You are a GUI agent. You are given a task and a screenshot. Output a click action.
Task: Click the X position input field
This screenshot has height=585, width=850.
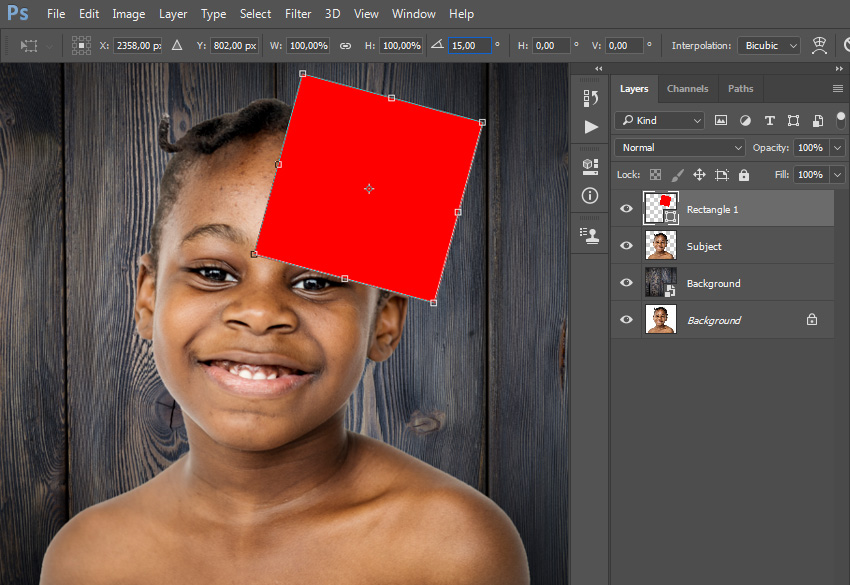tap(138, 46)
